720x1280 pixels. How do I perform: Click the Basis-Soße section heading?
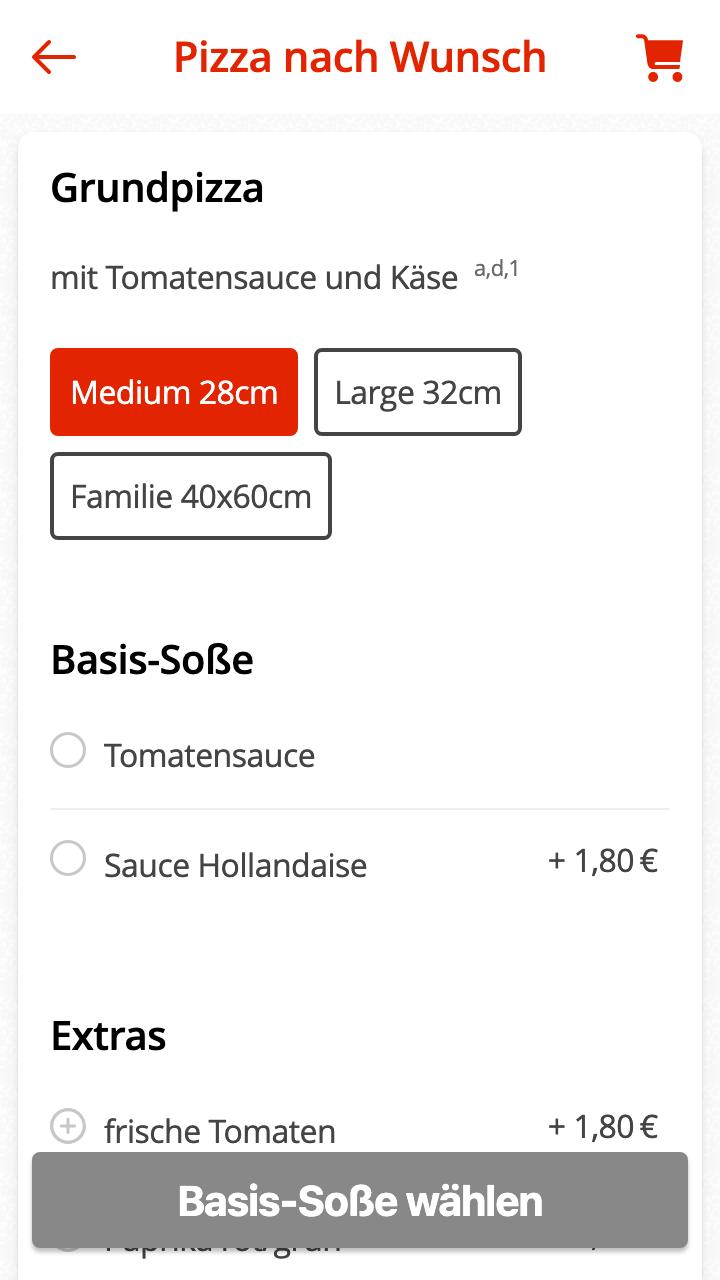point(152,660)
